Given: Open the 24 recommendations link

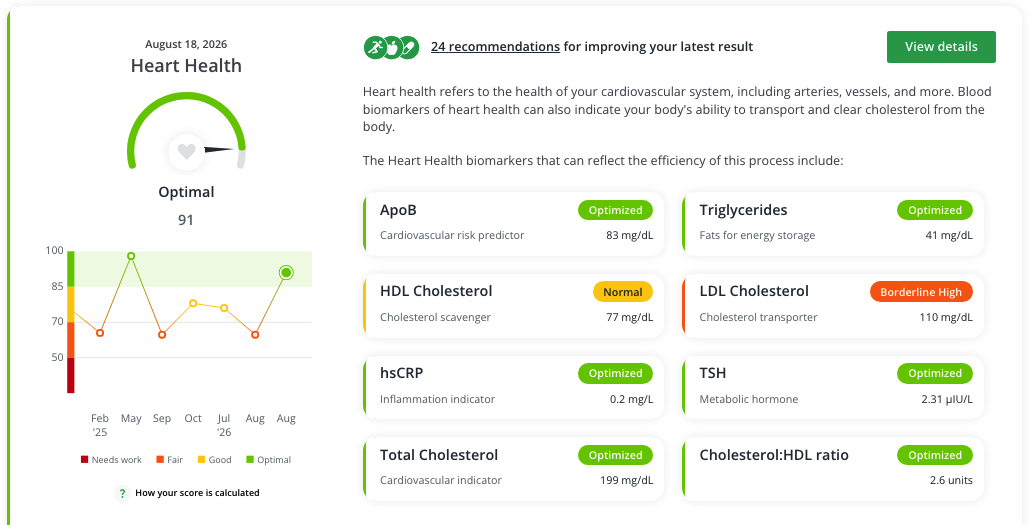Looking at the screenshot, I should coord(495,47).
